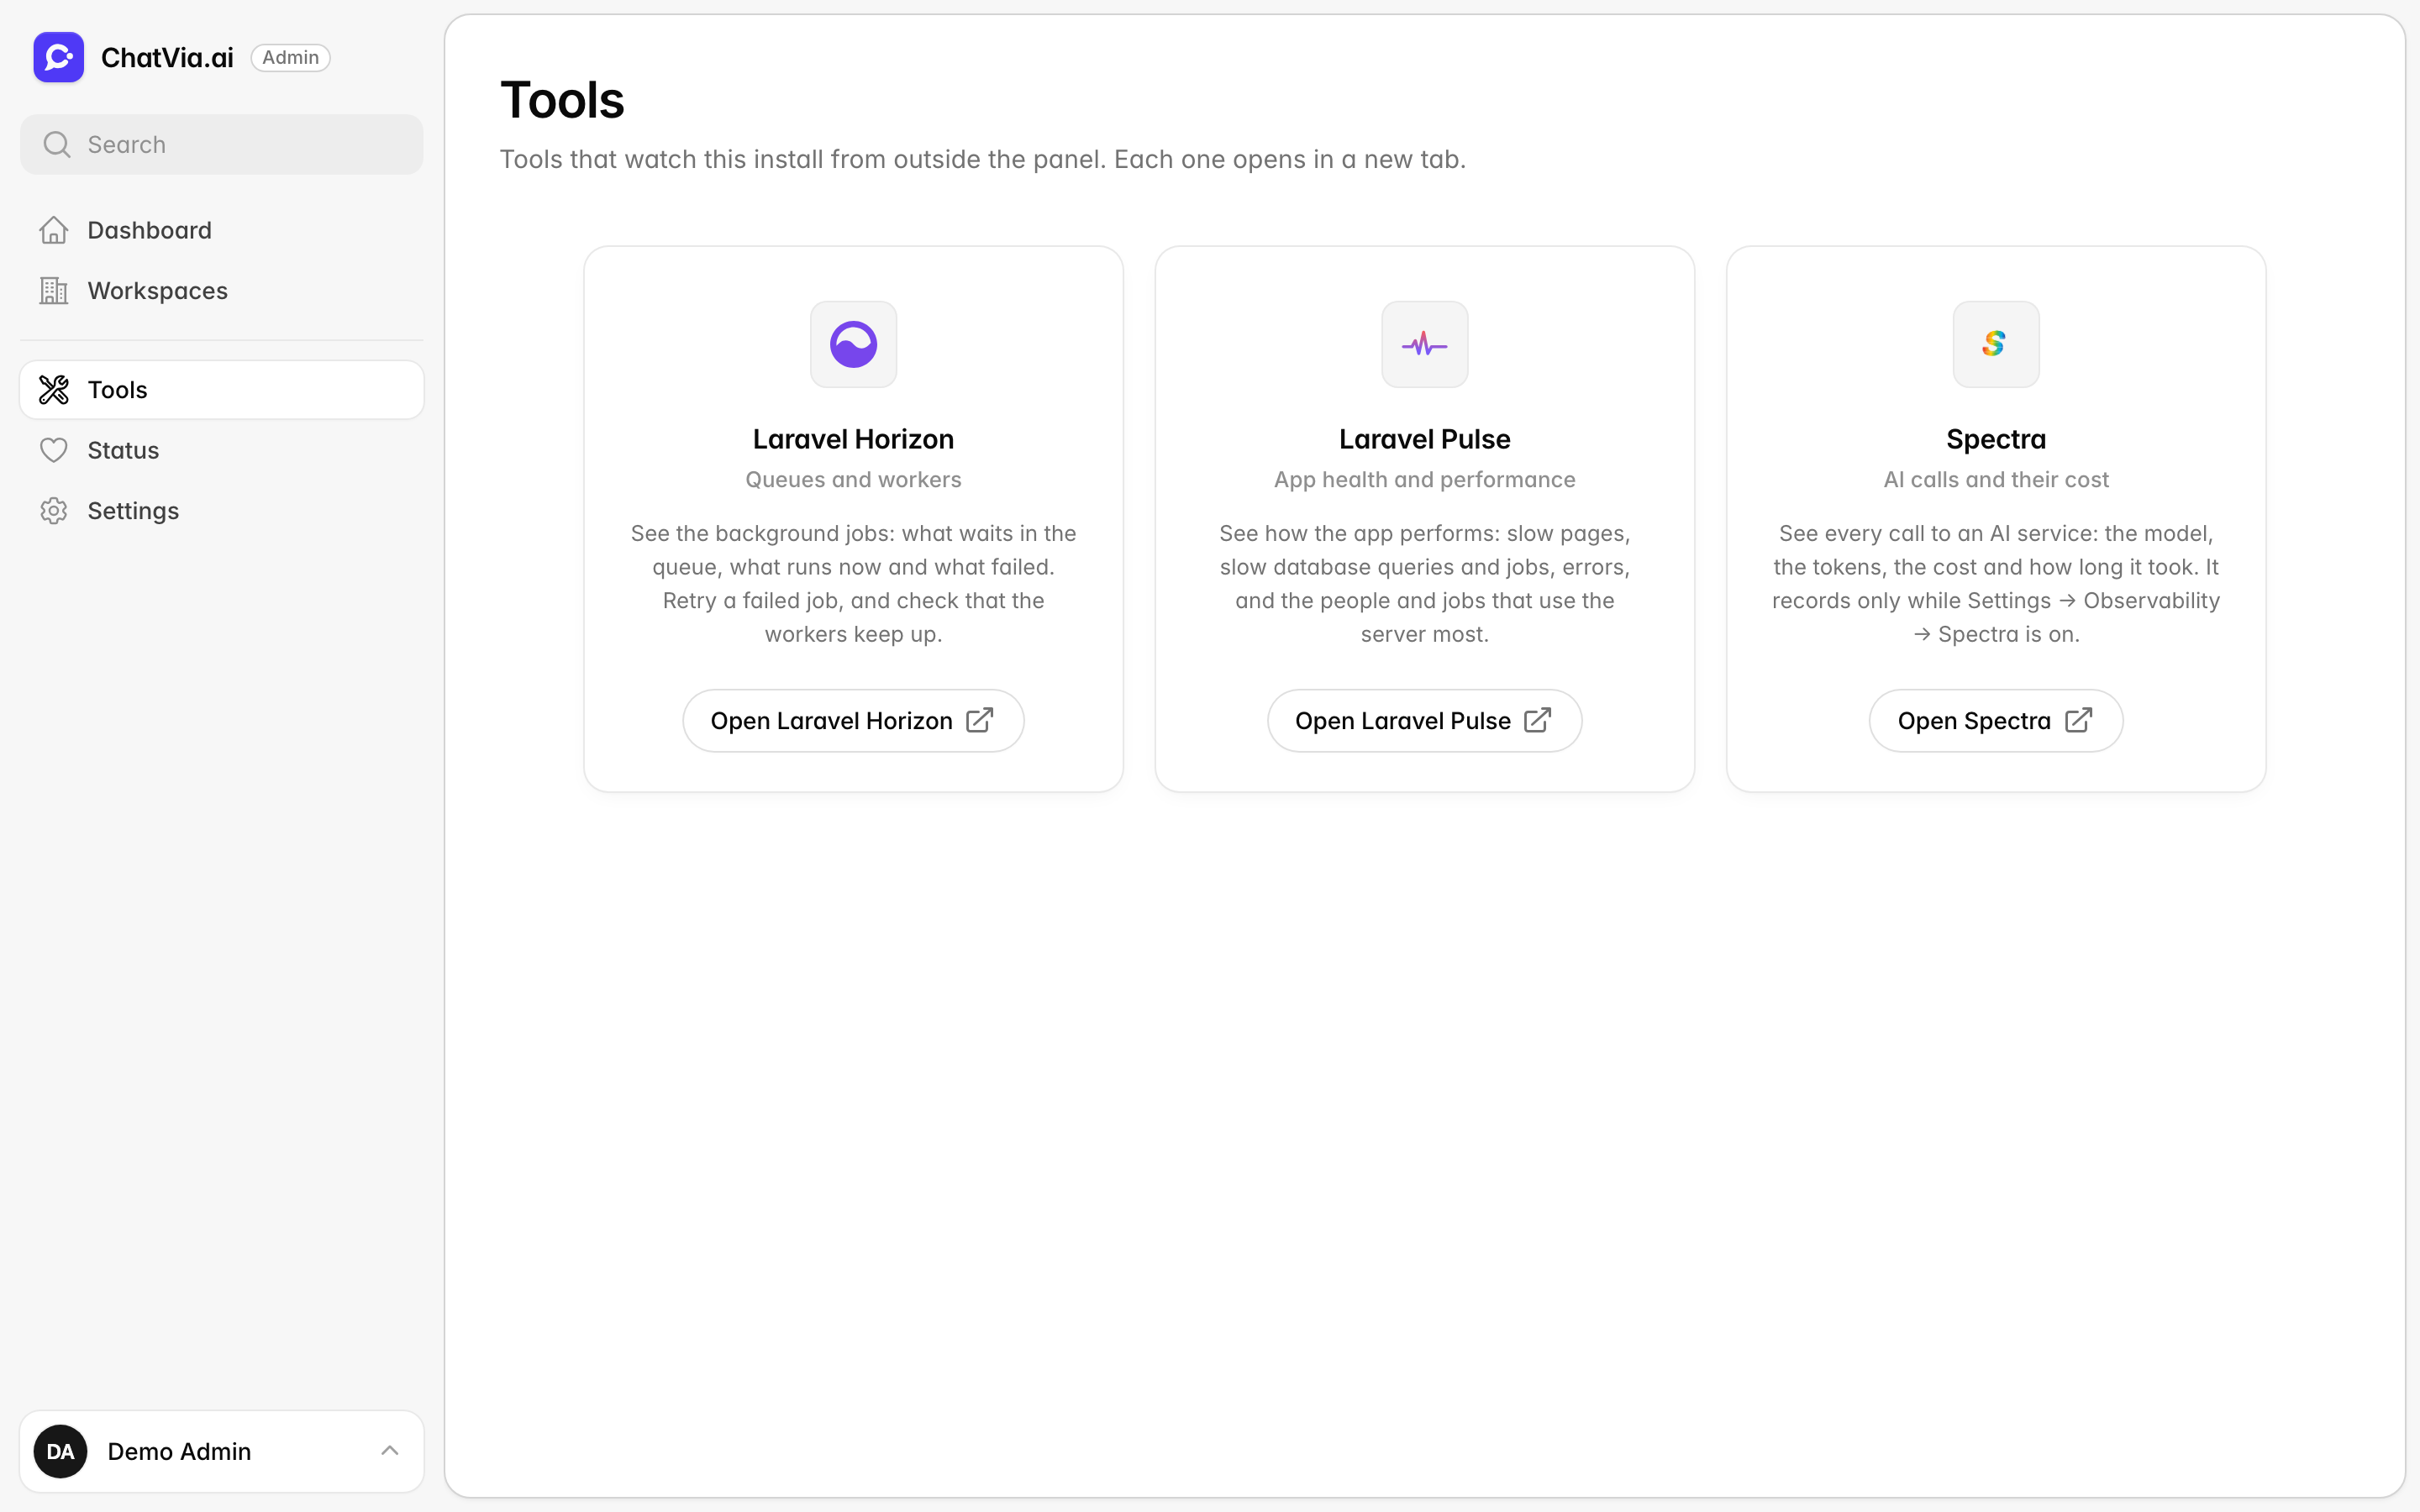
Task: Open Spectra button
Action: (1995, 720)
